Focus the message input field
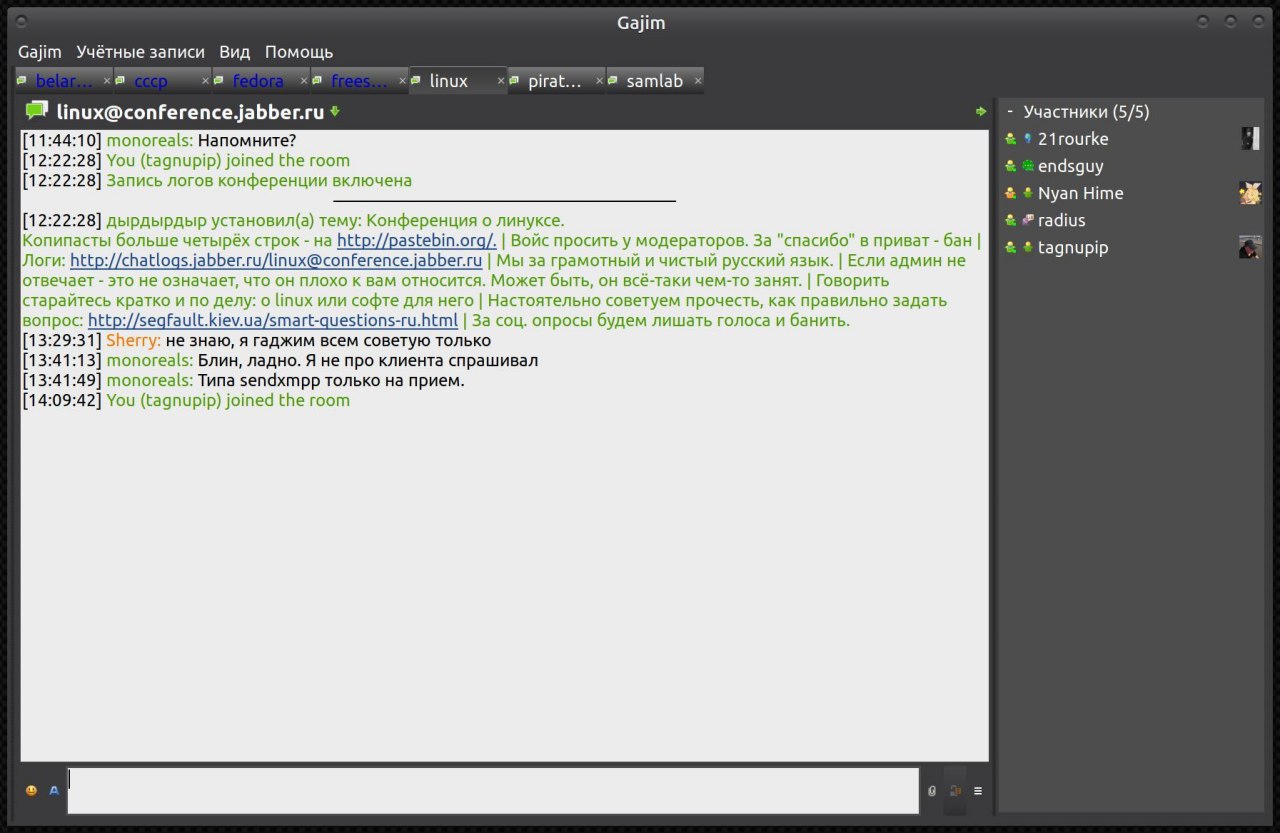 493,791
